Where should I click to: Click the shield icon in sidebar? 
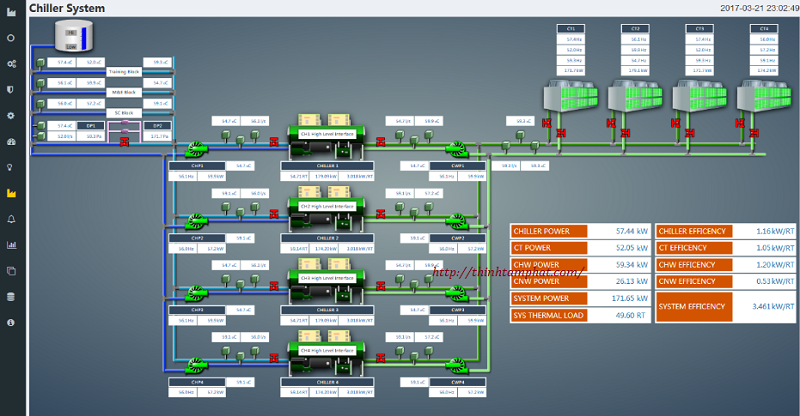click(x=11, y=89)
